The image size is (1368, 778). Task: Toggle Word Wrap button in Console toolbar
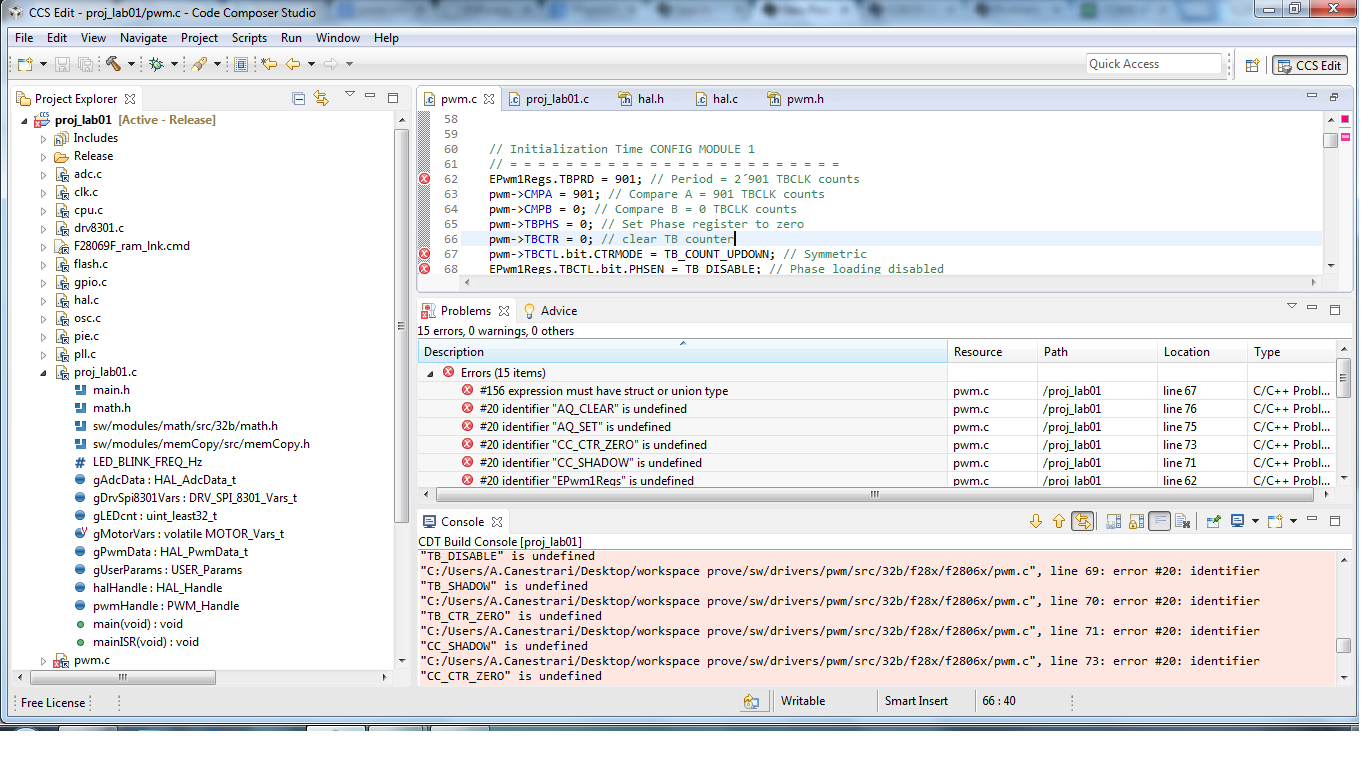(x=1159, y=521)
